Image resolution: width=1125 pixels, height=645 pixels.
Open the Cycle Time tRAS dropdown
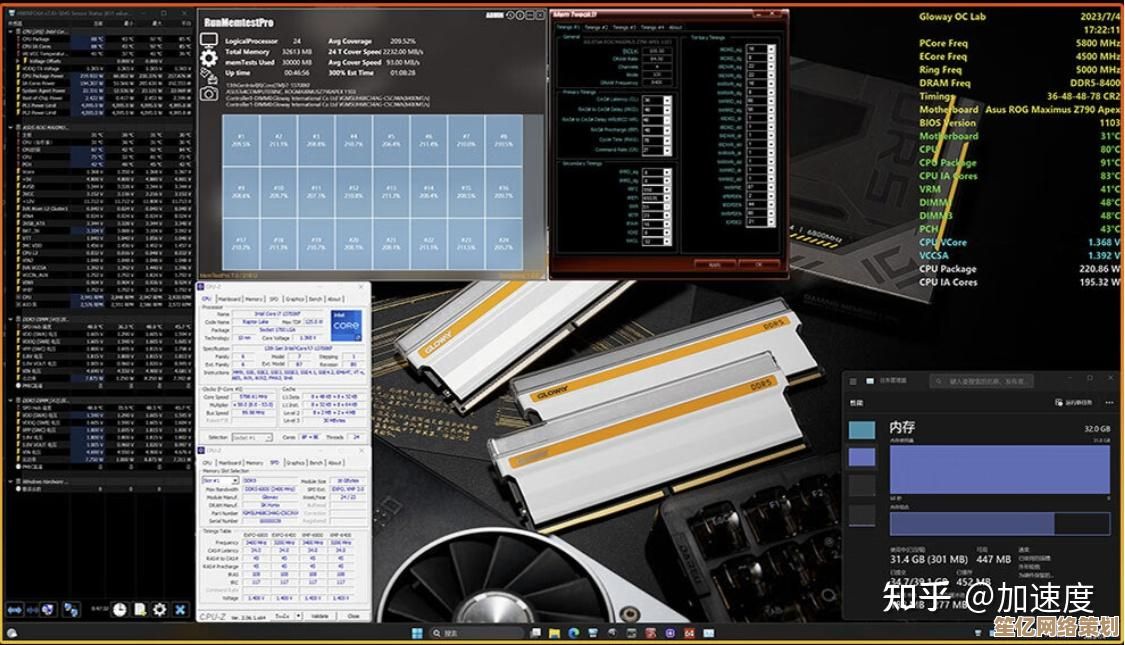(667, 141)
